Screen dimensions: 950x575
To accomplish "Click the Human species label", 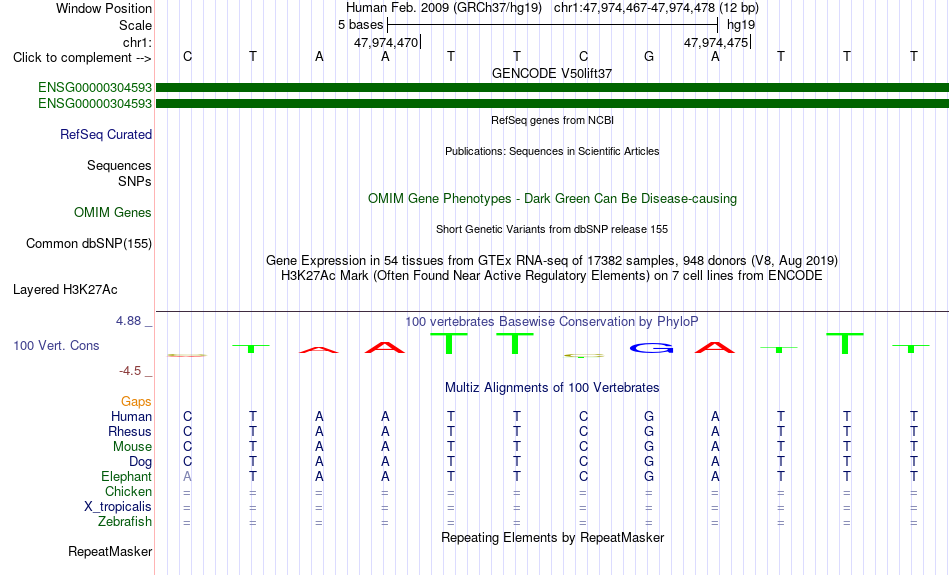I will click(x=131, y=417).
